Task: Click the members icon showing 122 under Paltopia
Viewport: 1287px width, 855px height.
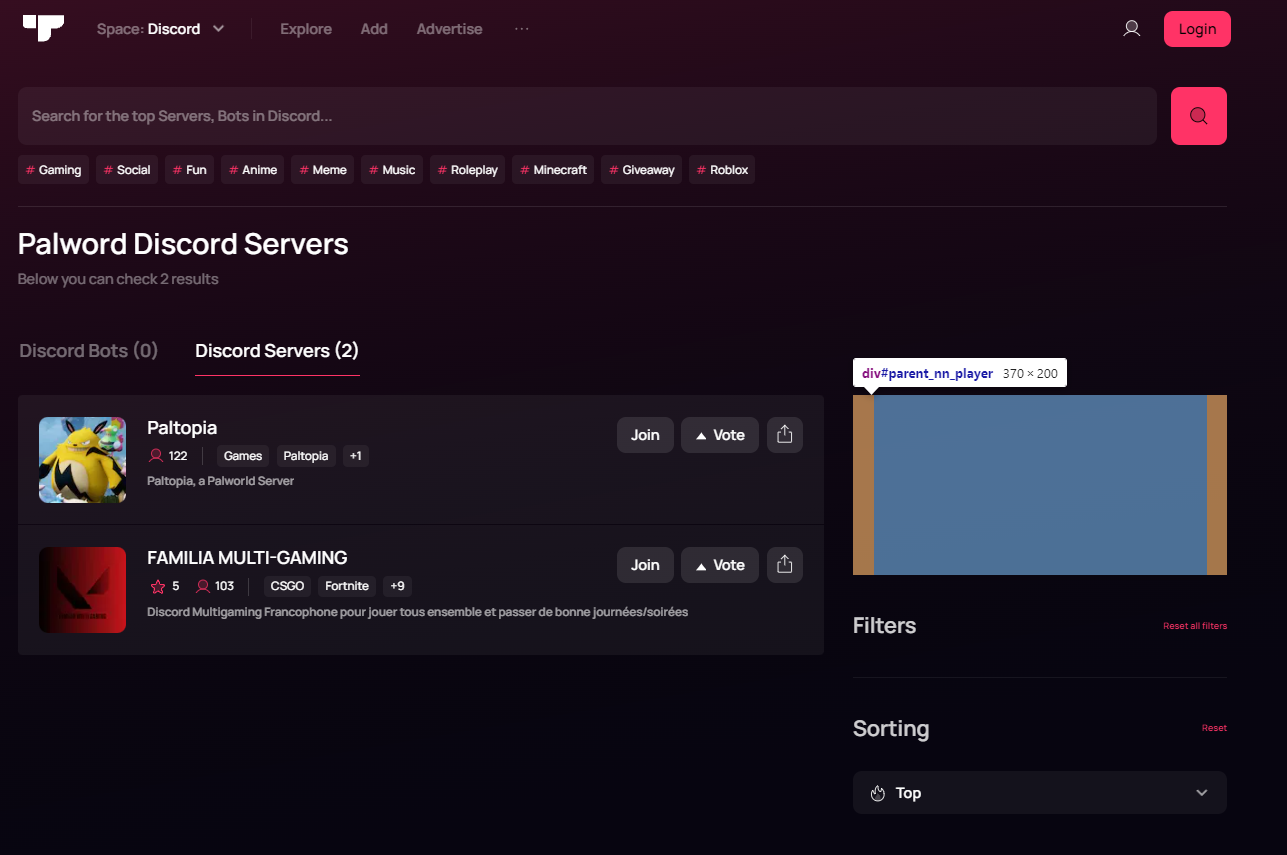Action: pos(153,455)
